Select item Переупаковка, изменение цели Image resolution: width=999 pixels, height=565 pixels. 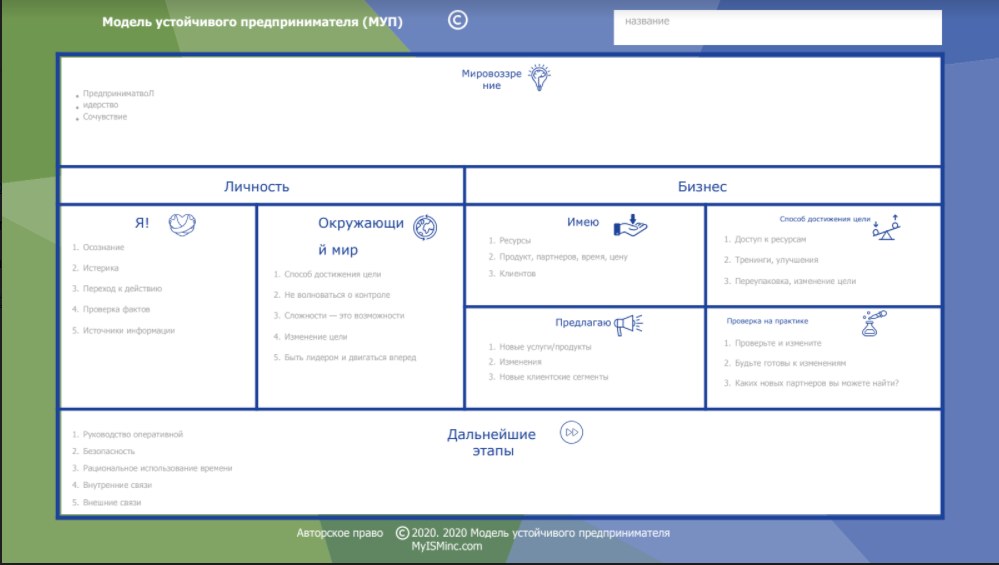795,281
